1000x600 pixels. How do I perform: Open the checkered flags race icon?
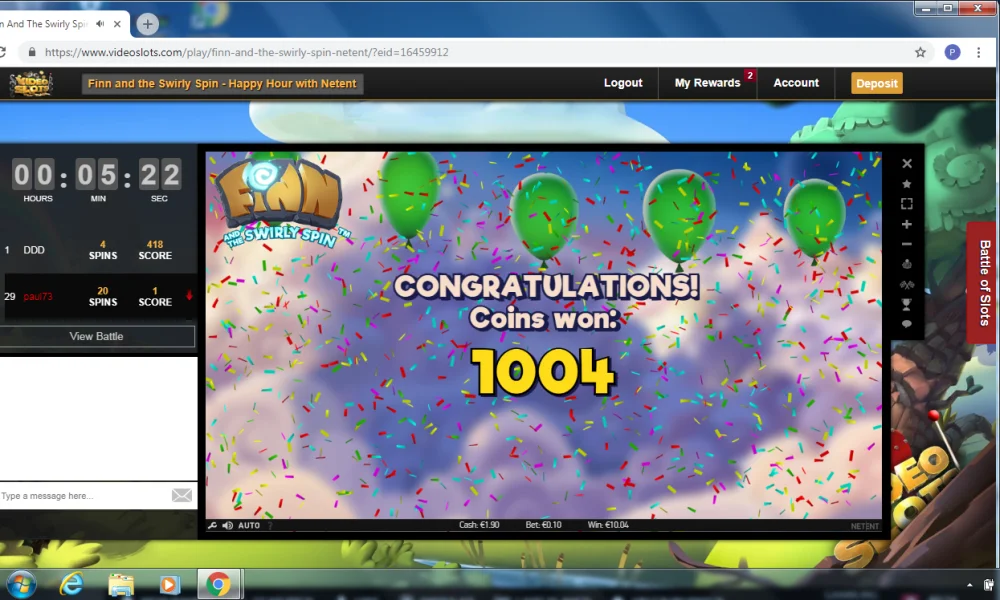click(x=906, y=284)
